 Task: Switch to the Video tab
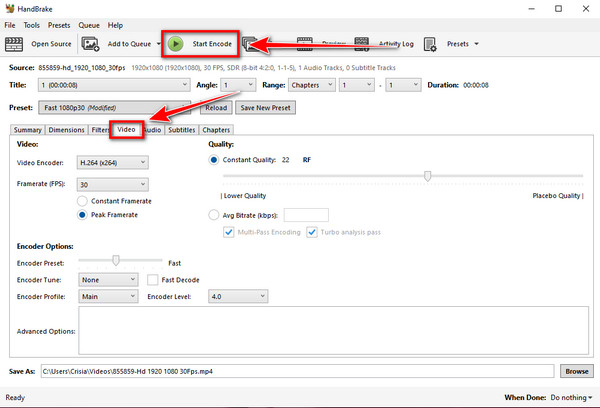(126, 129)
